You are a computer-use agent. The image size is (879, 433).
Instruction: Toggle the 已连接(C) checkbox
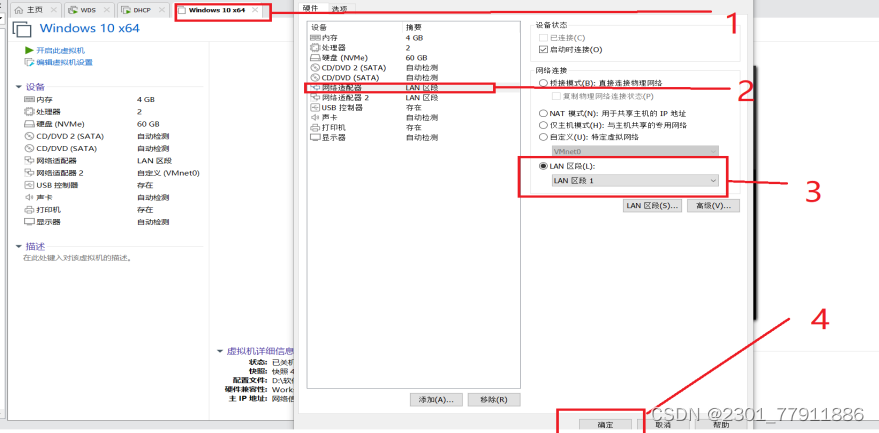(x=542, y=38)
